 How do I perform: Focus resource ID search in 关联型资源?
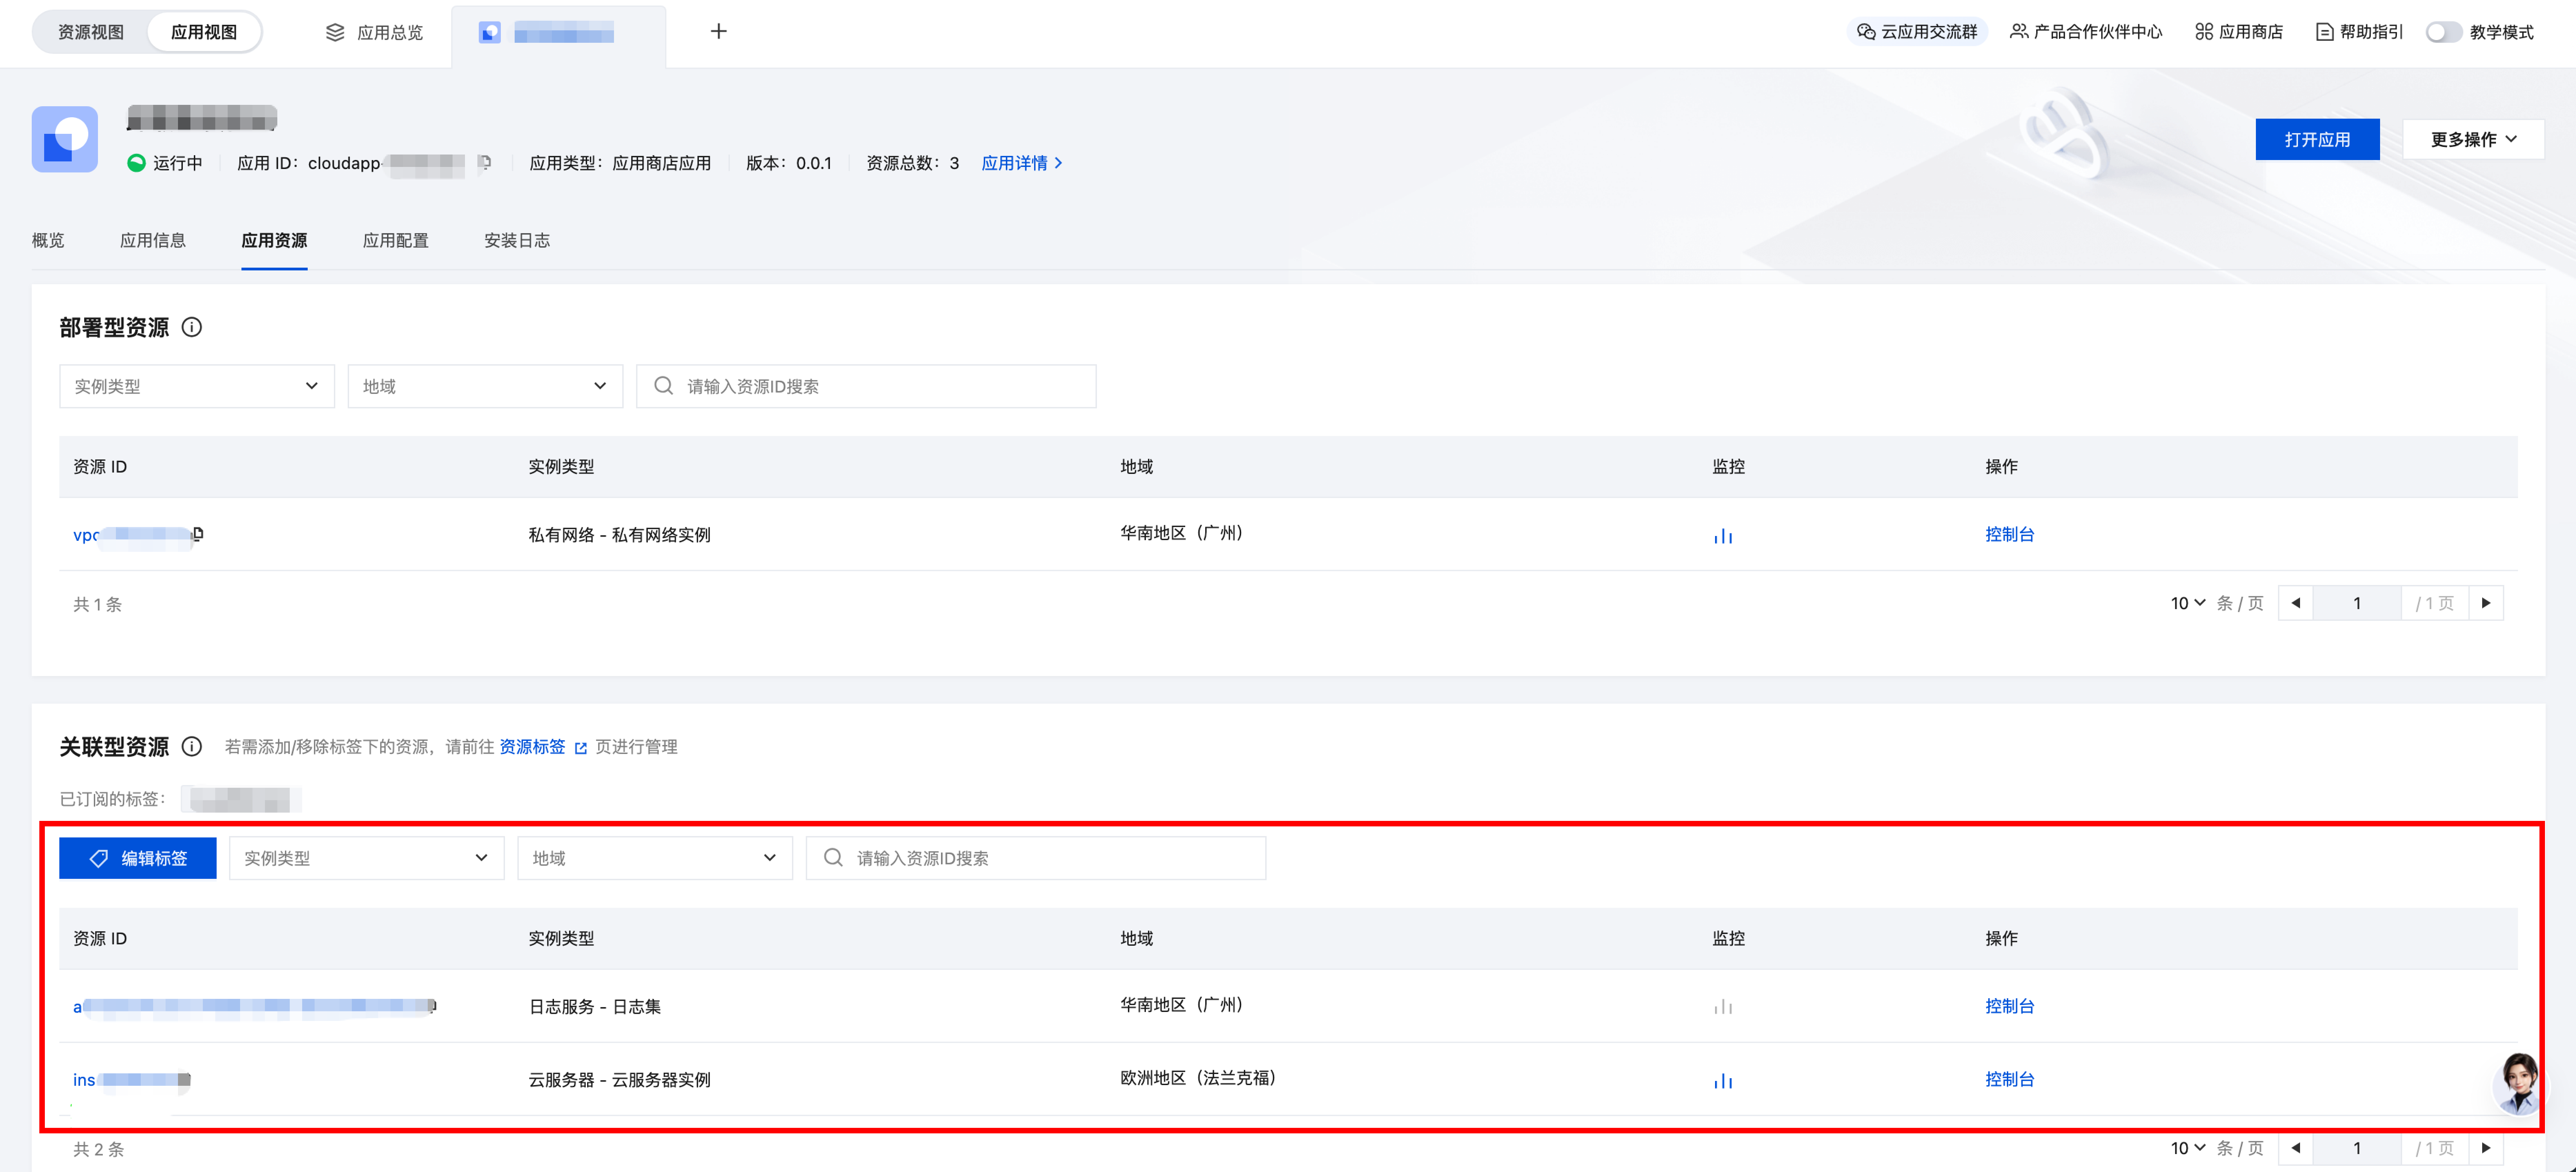click(x=1036, y=858)
